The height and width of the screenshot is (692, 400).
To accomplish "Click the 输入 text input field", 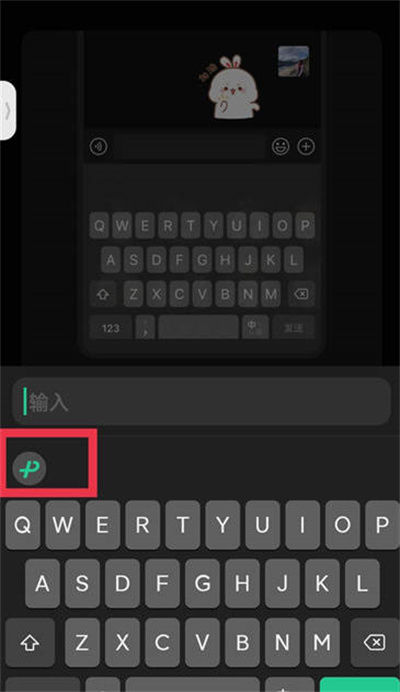I will click(x=201, y=402).
